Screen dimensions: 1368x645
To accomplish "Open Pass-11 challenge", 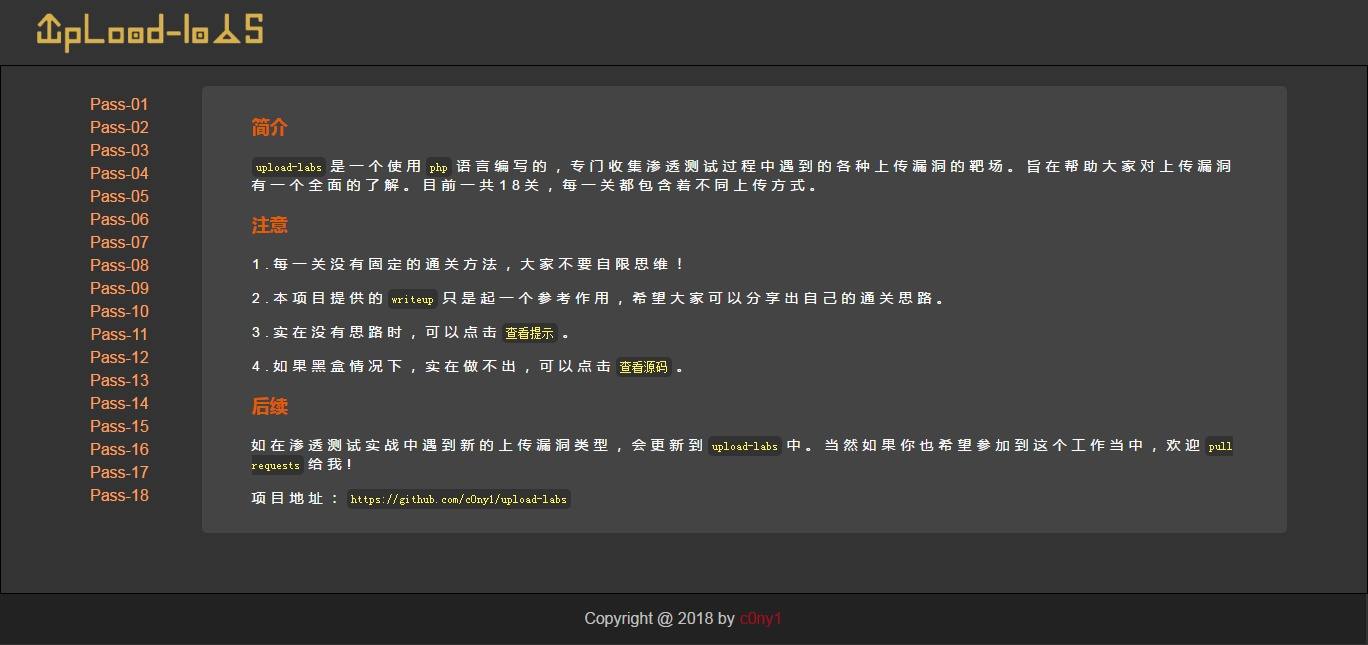I will coord(119,334).
